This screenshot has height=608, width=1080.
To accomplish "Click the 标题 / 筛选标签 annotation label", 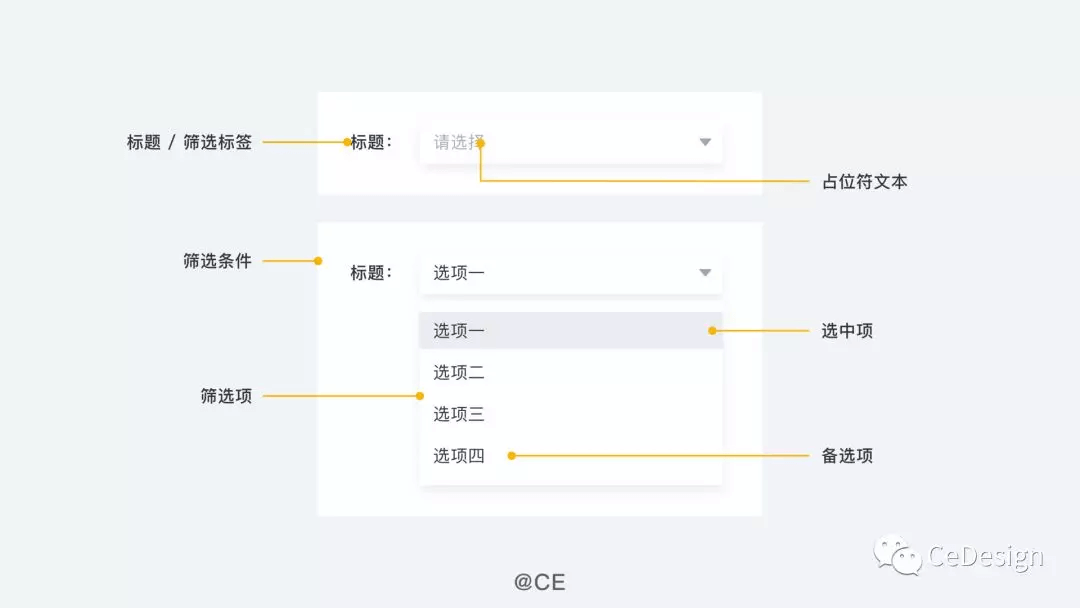I will coord(189,142).
